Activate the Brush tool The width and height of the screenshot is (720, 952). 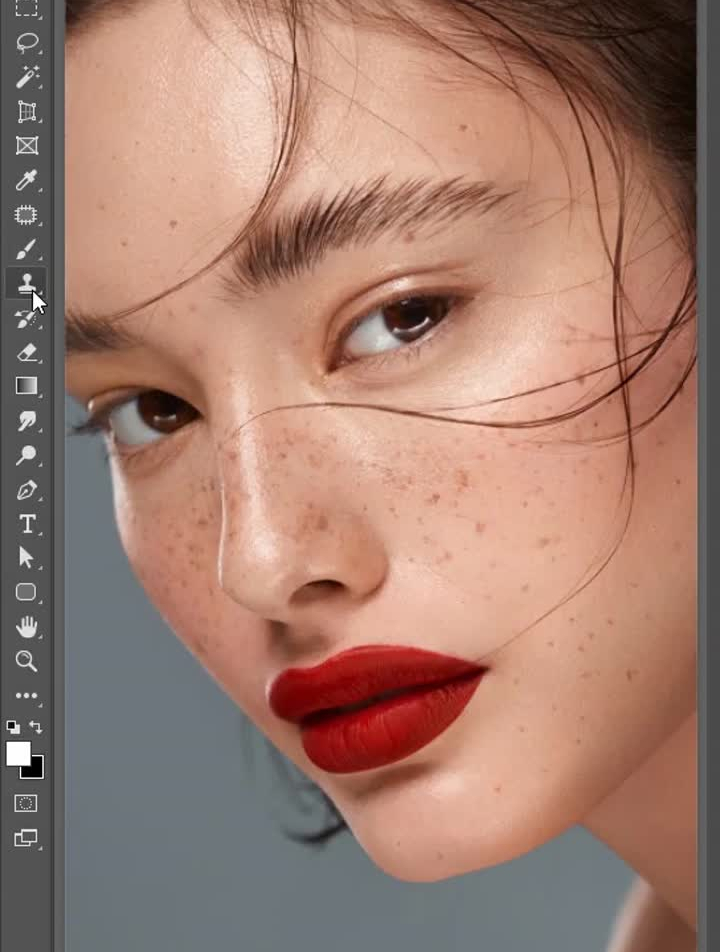pos(27,249)
